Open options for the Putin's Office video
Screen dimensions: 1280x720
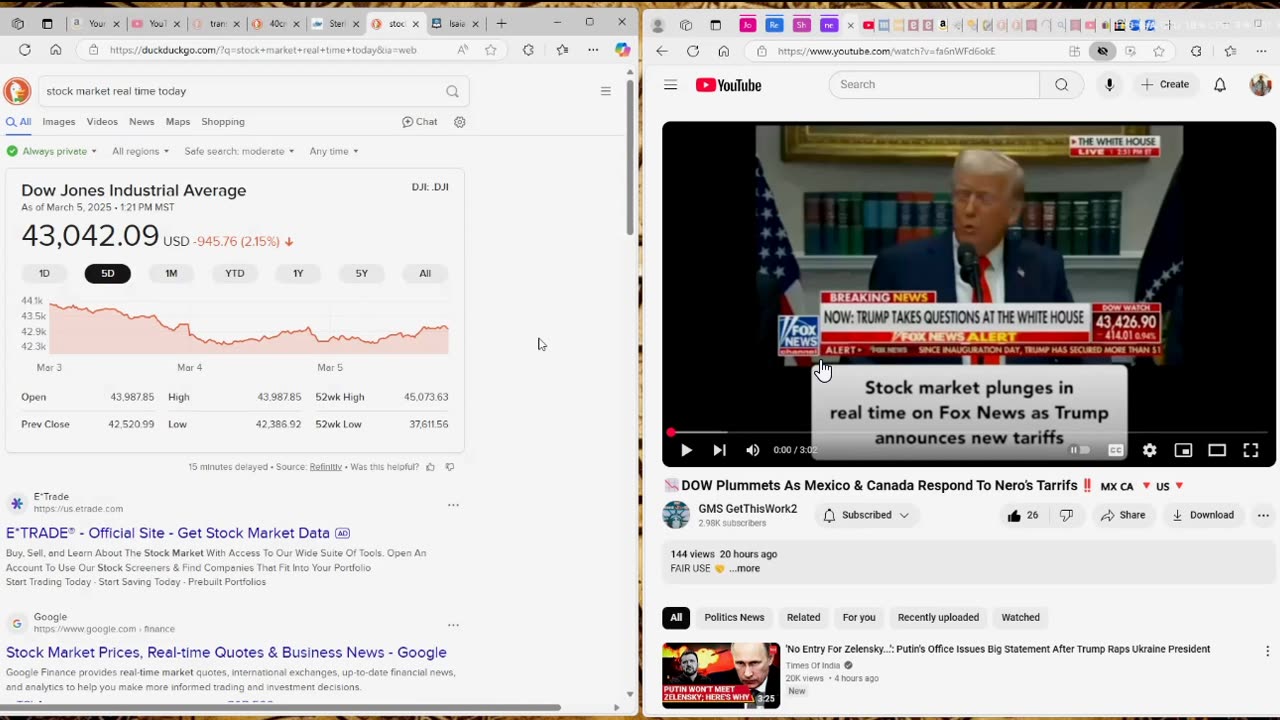point(1267,651)
